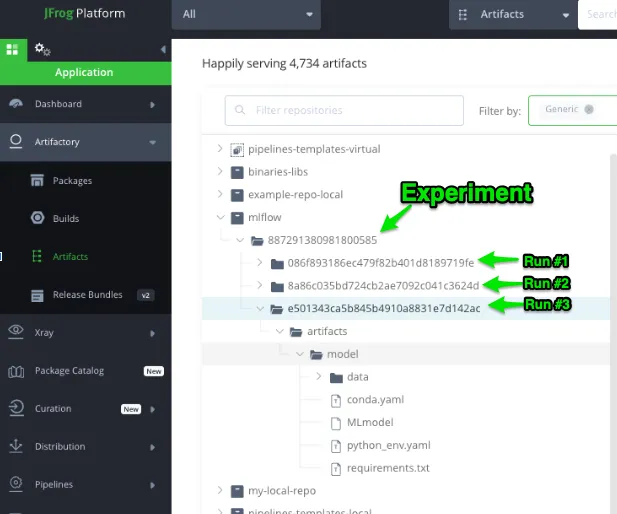Click the my-local-repo repository icon
Image resolution: width=617 pixels, height=514 pixels.
coord(237,491)
